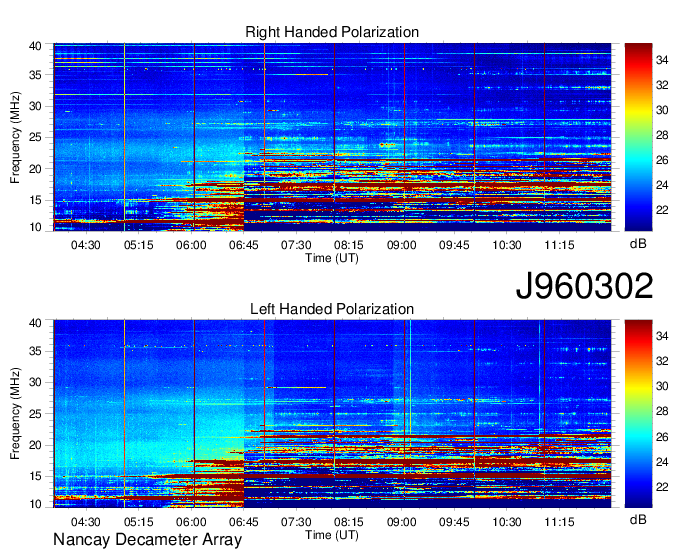Click Frequency (MHz) label of Right Handed plot
Screen dimensions: 680x552
pos(15,137)
